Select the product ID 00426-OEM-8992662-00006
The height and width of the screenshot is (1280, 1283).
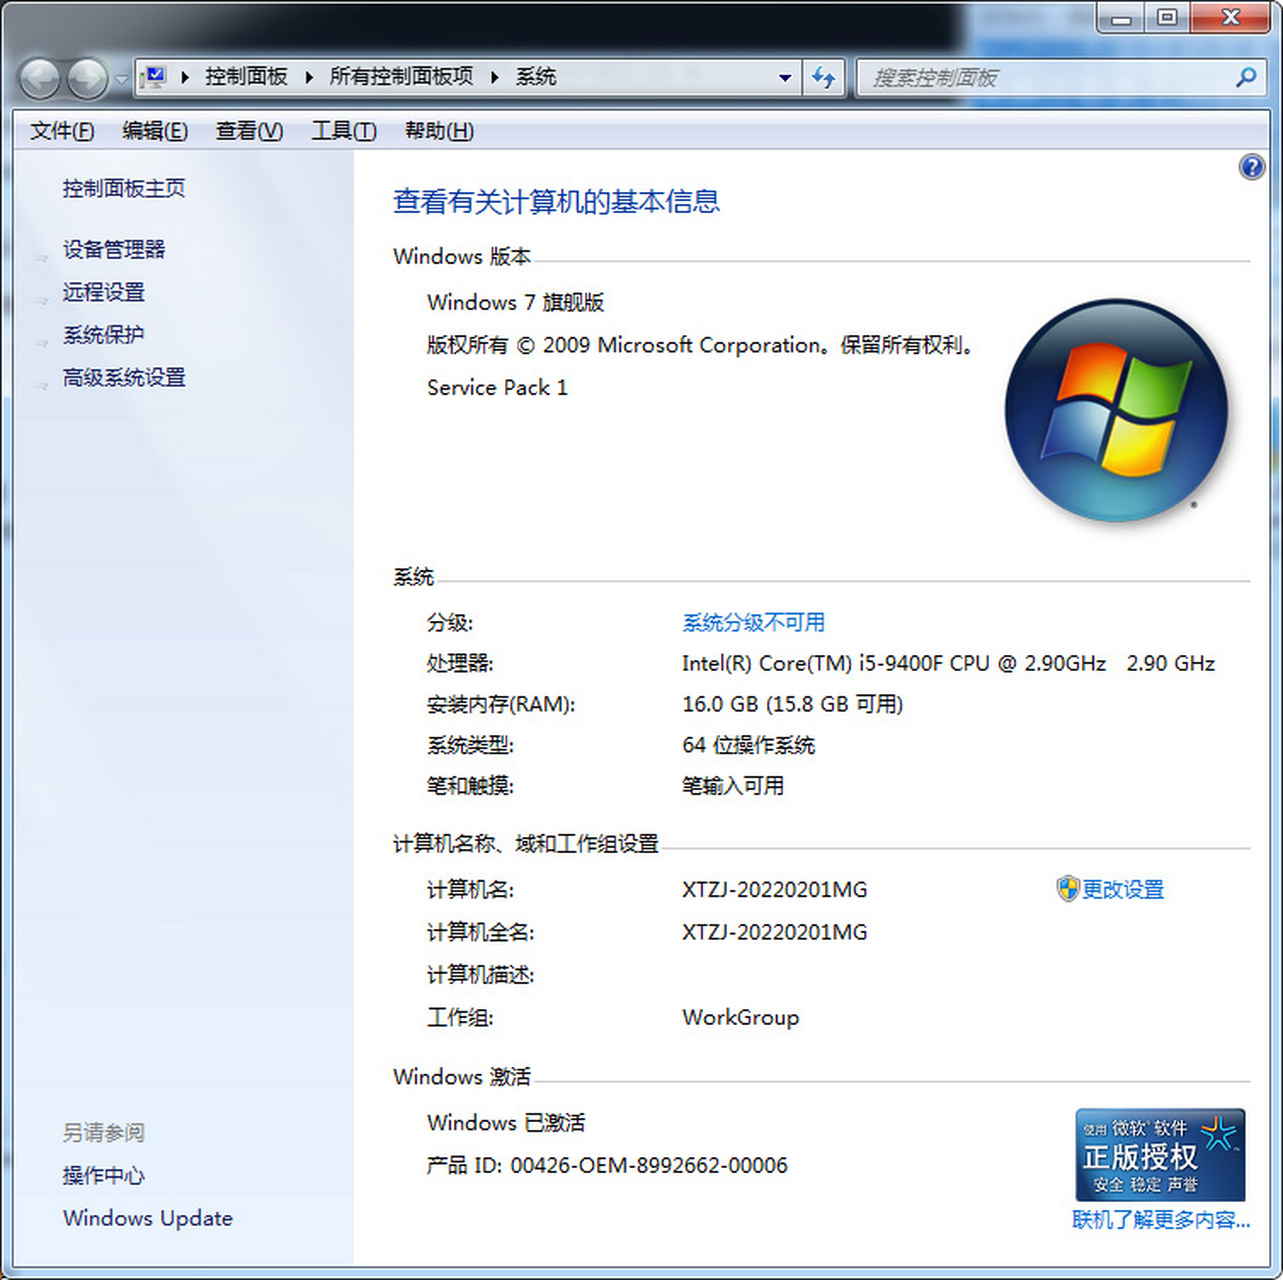click(x=649, y=1166)
